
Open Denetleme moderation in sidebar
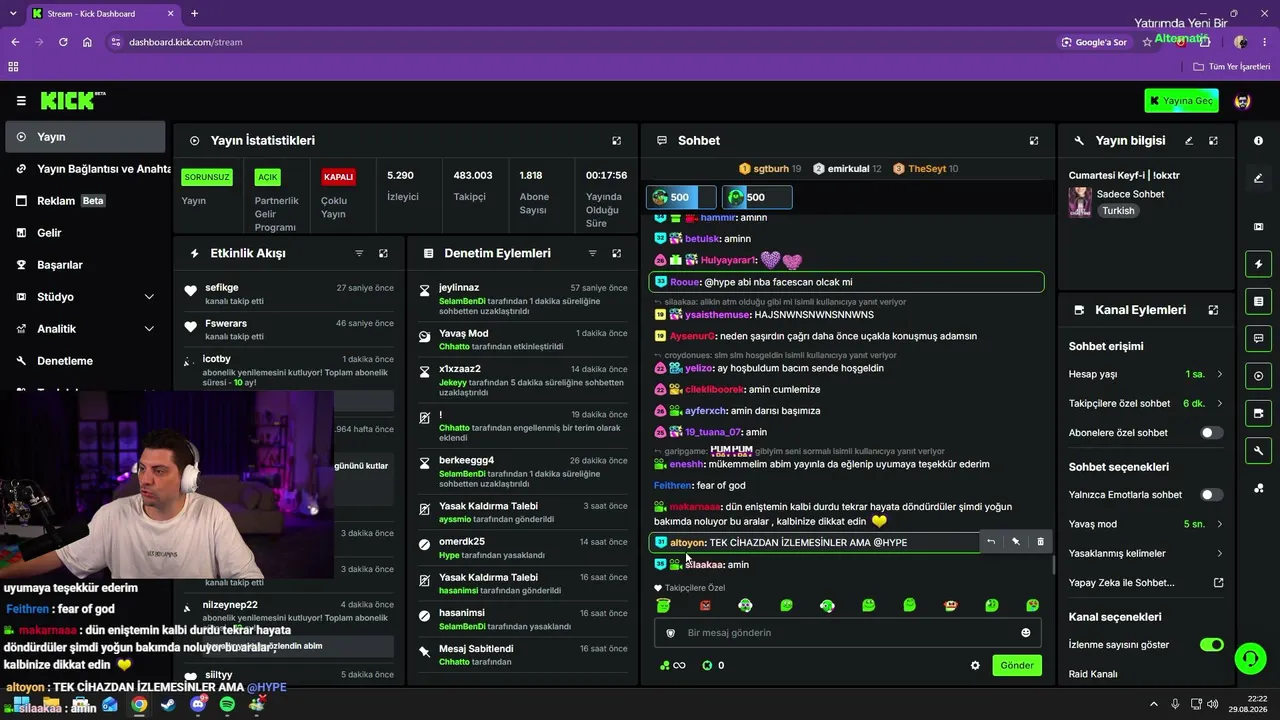click(x=86, y=361)
